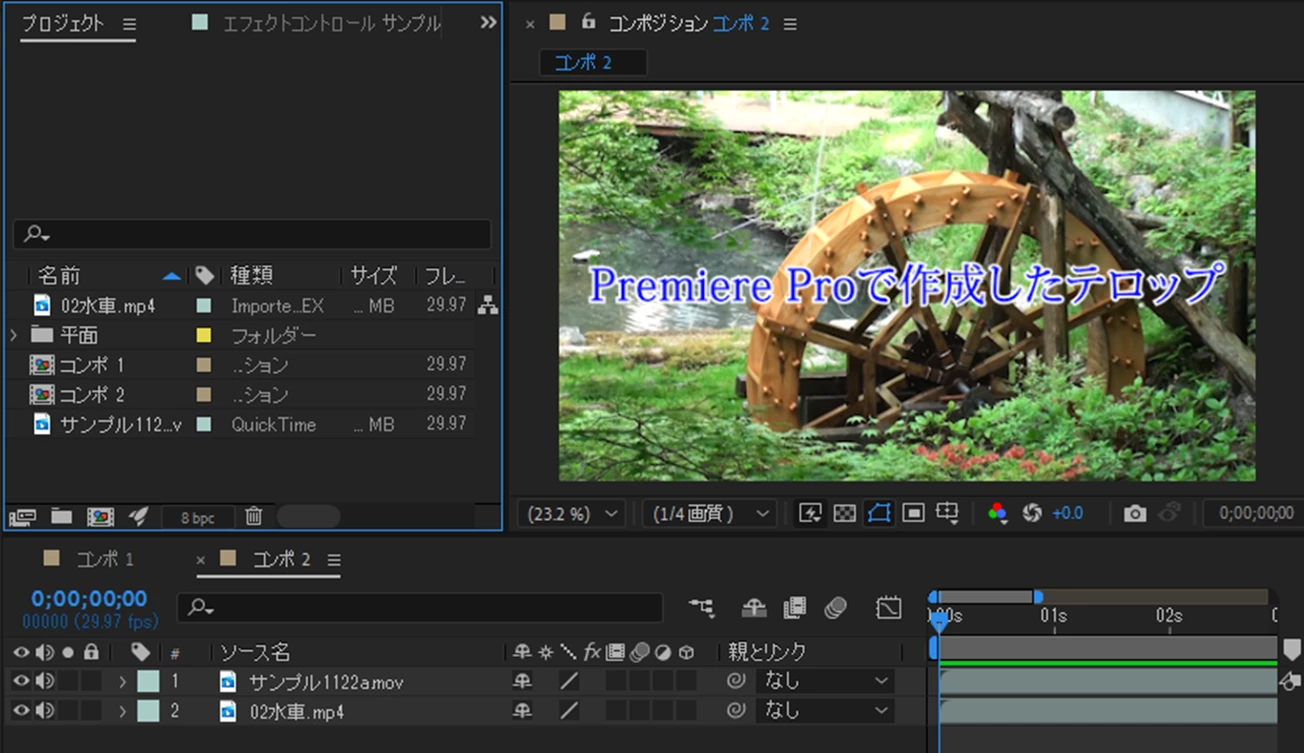Reset exposure with the aperture icon

click(x=1032, y=513)
